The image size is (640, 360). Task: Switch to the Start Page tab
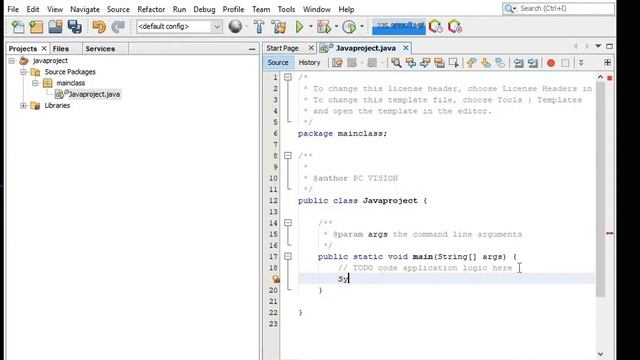[x=282, y=48]
